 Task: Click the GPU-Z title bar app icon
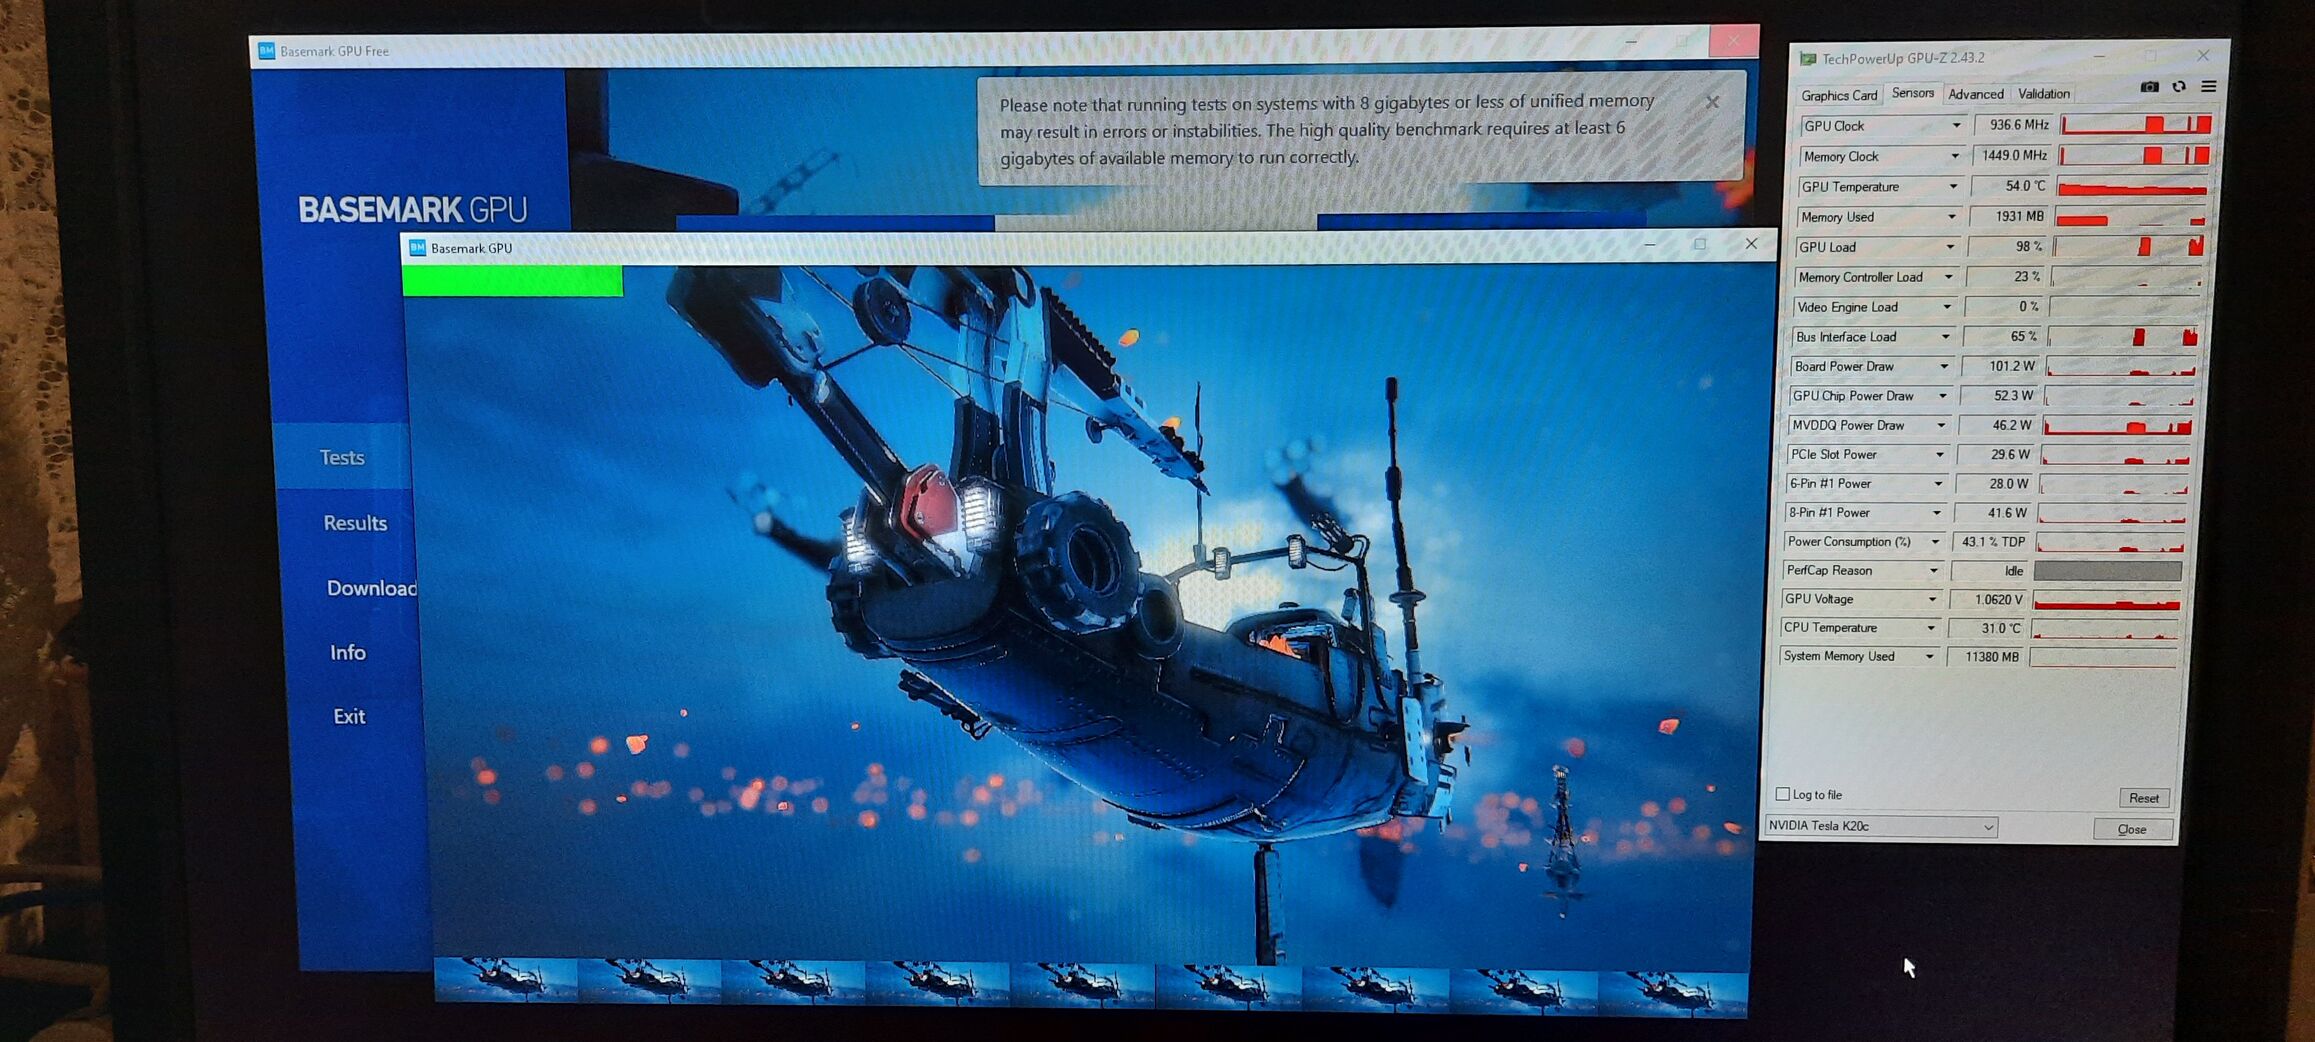point(1808,59)
